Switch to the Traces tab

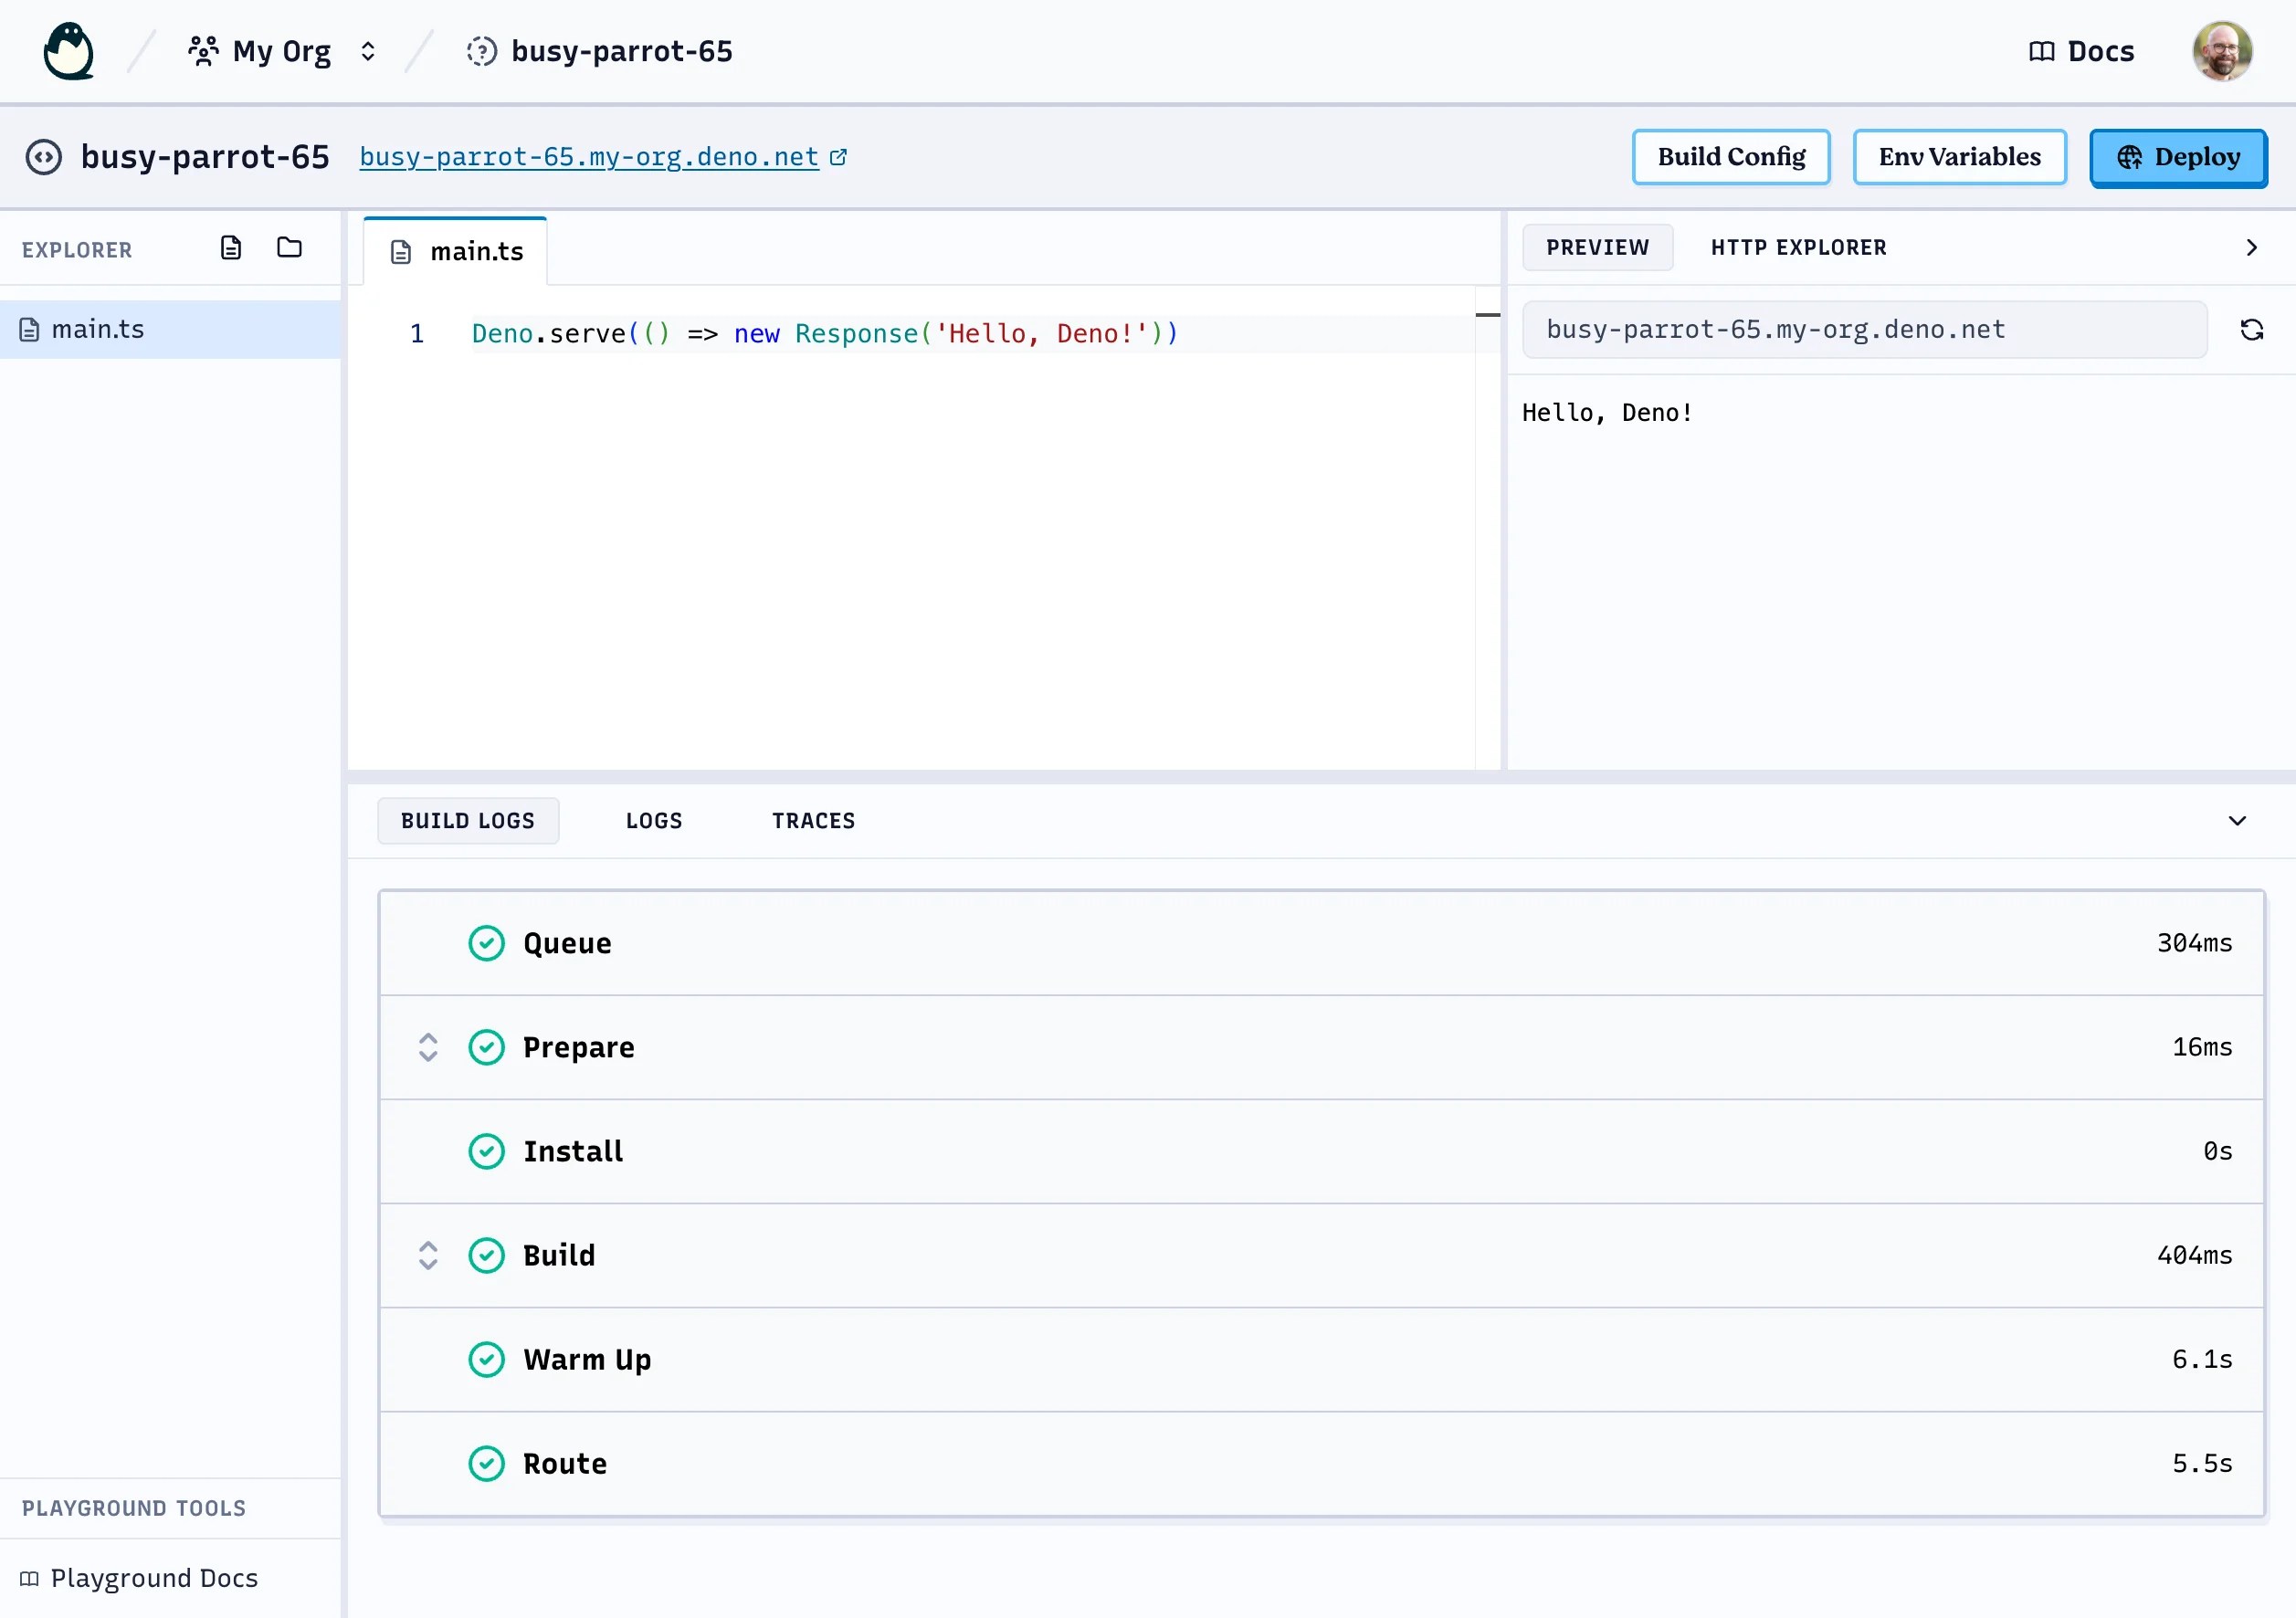(813, 821)
